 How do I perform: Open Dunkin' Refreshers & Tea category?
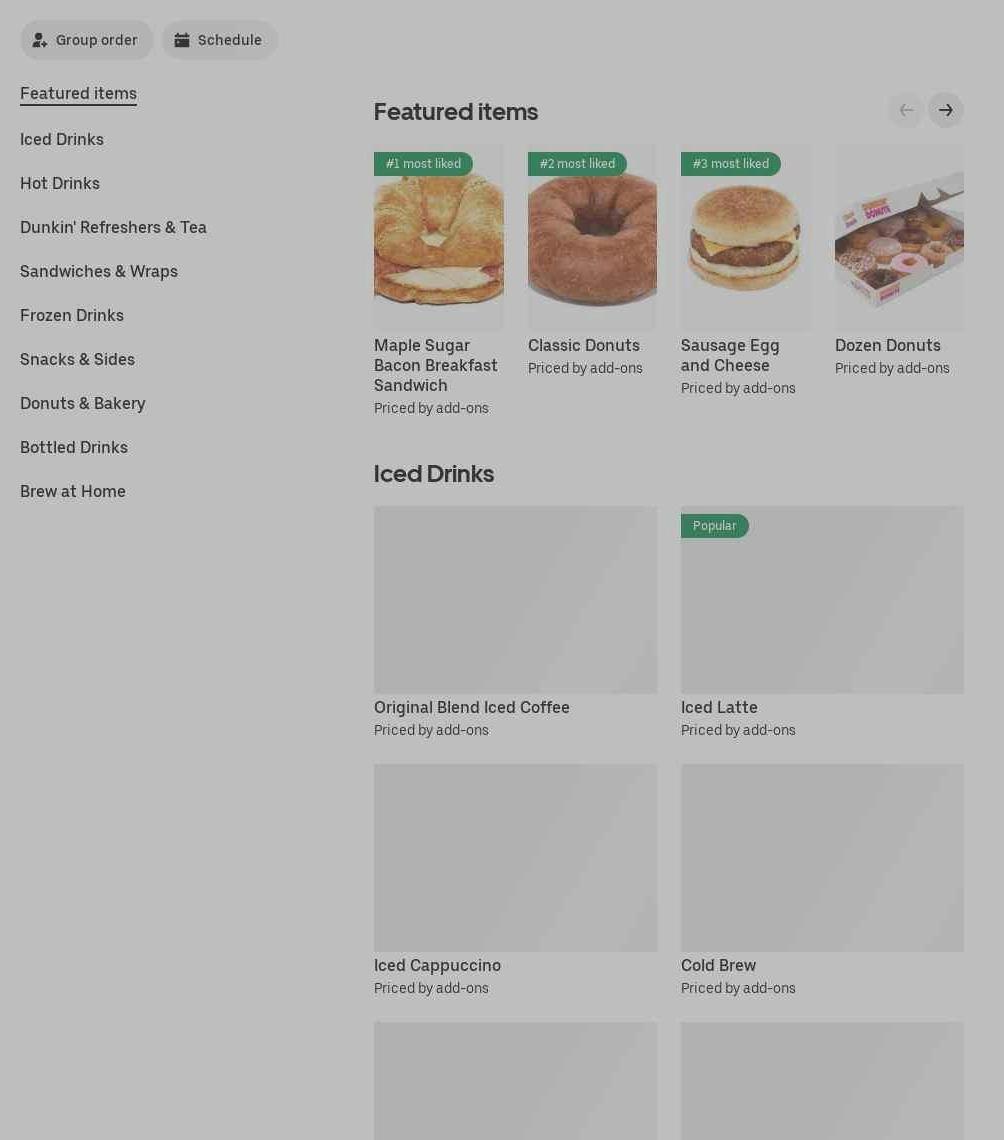(x=113, y=227)
